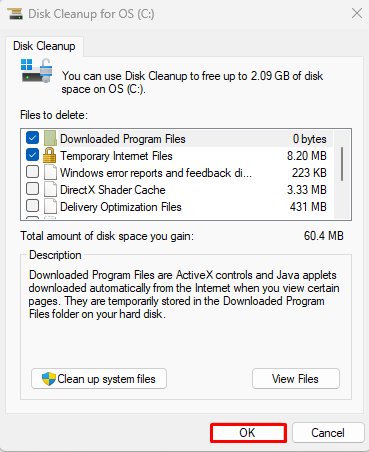Click the Windows drive cleanup icon beside the description
The image size is (369, 452).
tap(37, 71)
